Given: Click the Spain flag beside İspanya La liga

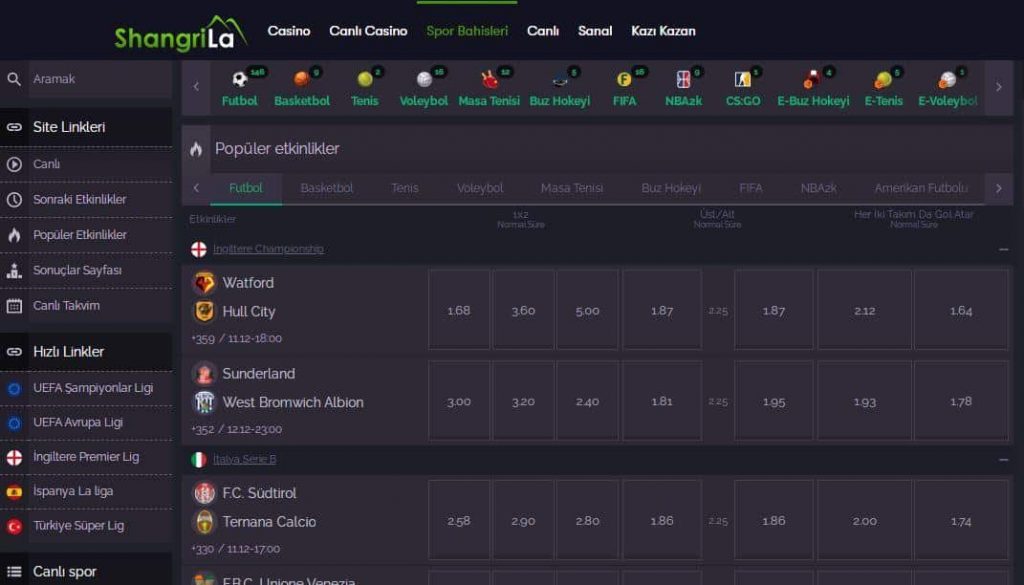Looking at the screenshot, I should [x=14, y=492].
